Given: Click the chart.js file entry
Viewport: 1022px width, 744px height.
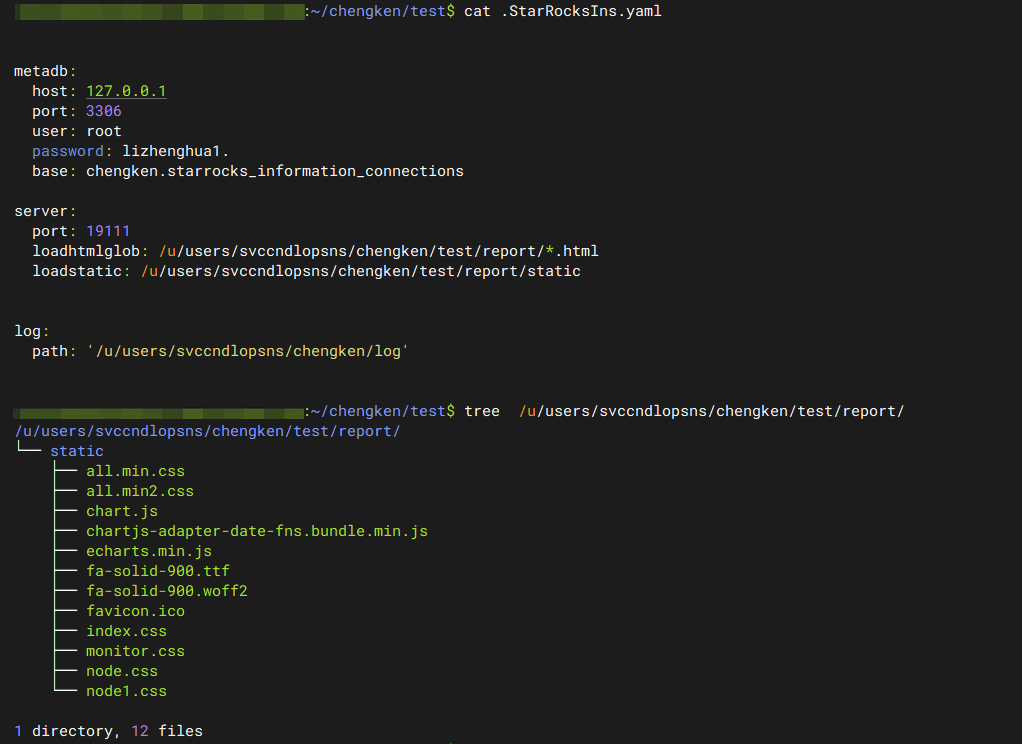Looking at the screenshot, I should (x=121, y=511).
